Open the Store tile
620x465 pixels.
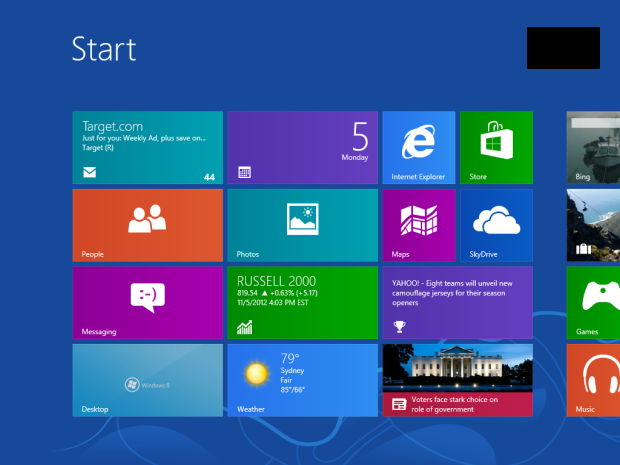pos(496,147)
